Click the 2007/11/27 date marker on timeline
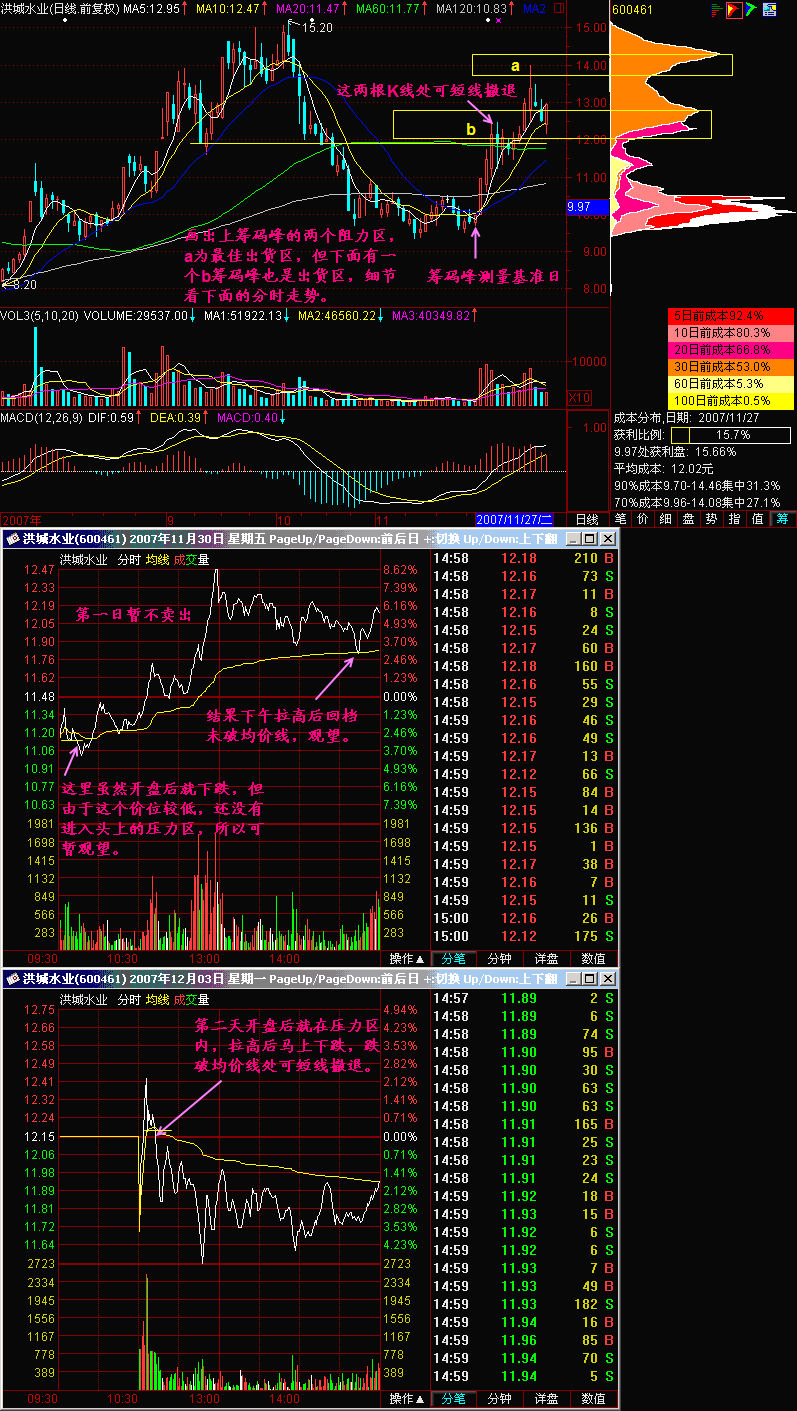 (514, 520)
